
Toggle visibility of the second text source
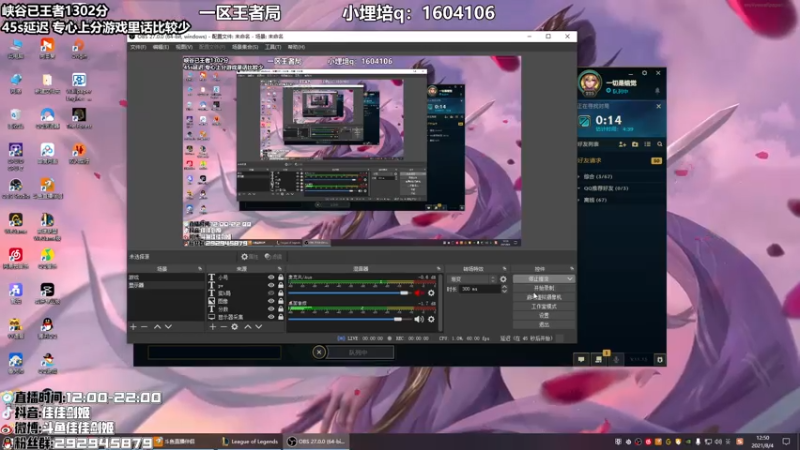[x=271, y=285]
